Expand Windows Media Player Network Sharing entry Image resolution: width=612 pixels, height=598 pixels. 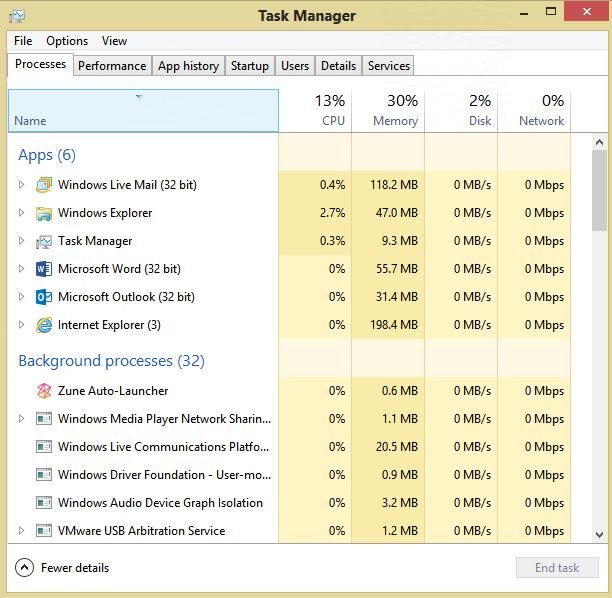pyautogui.click(x=21, y=418)
